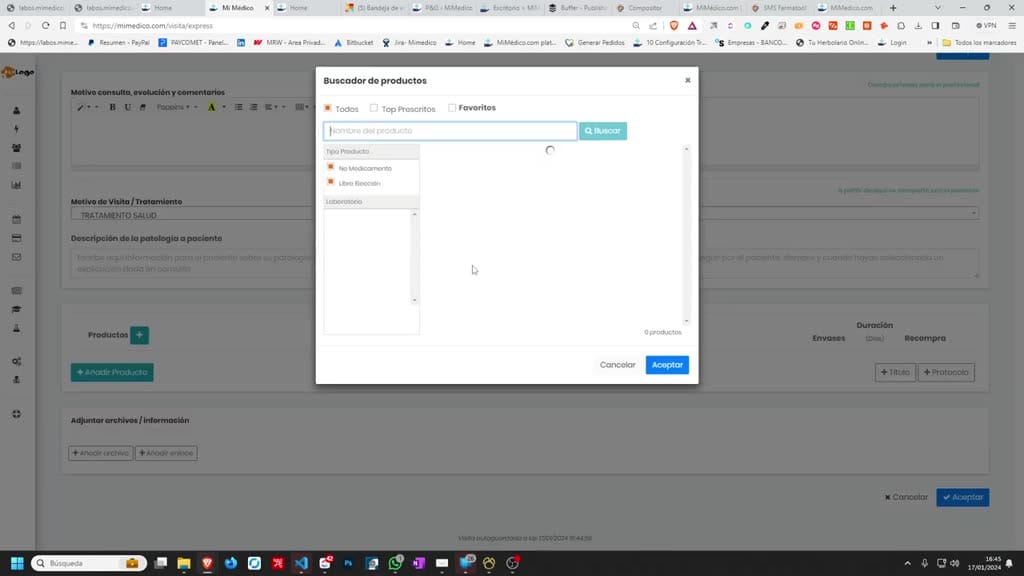Click the Buscar search button
The height and width of the screenshot is (576, 1024).
coord(603,131)
